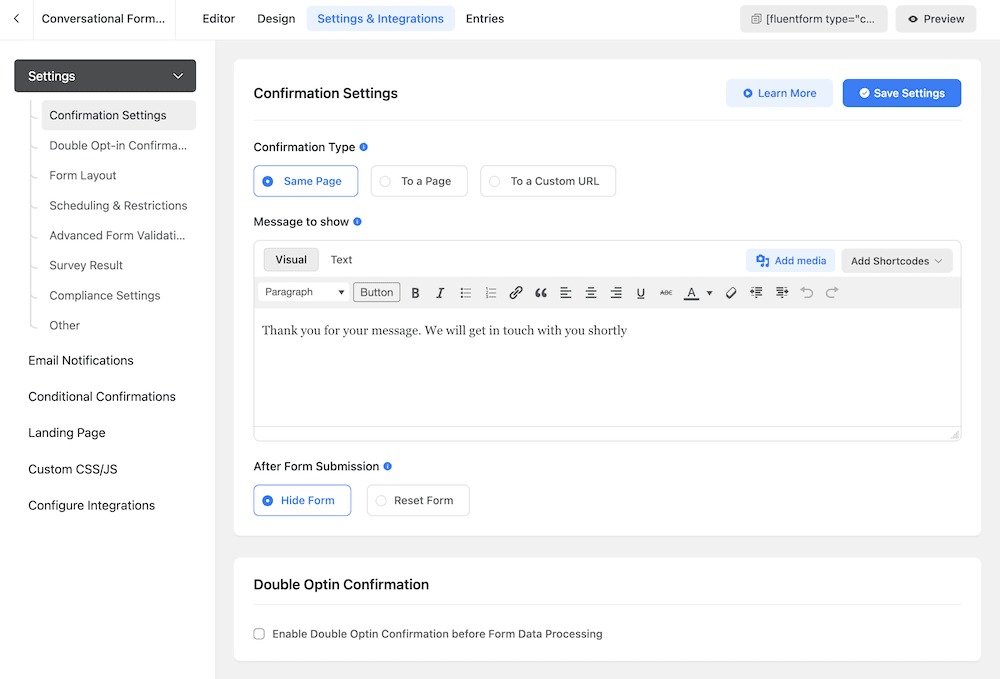
Task: Open the Paragraph format dropdown
Action: [304, 292]
